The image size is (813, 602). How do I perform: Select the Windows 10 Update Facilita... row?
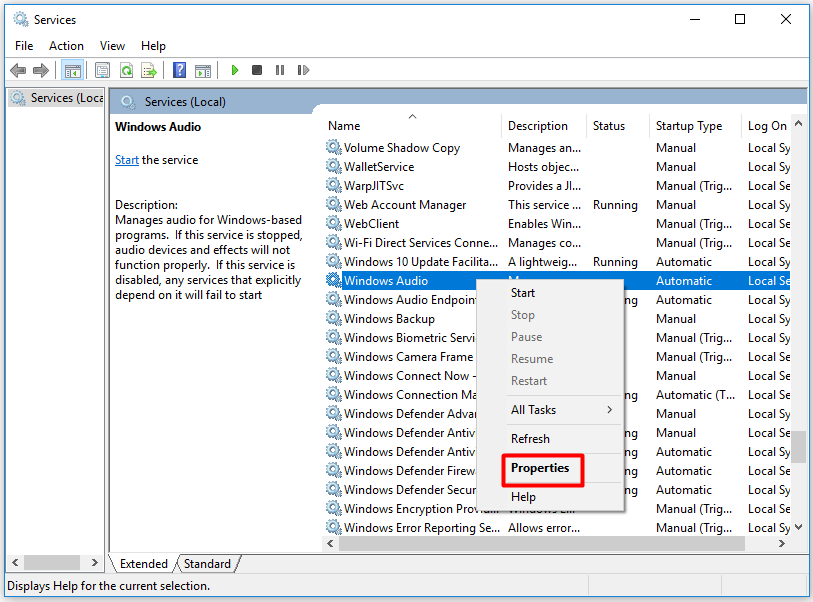pyautogui.click(x=557, y=262)
